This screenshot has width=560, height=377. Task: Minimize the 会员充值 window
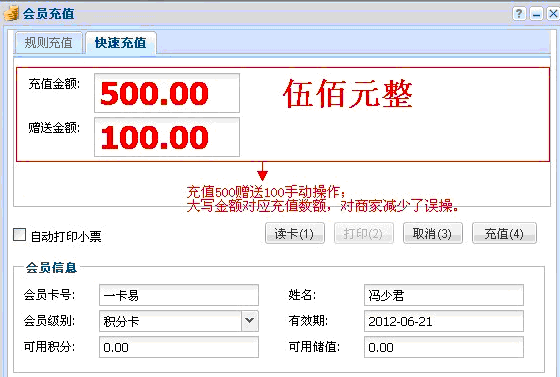click(536, 14)
